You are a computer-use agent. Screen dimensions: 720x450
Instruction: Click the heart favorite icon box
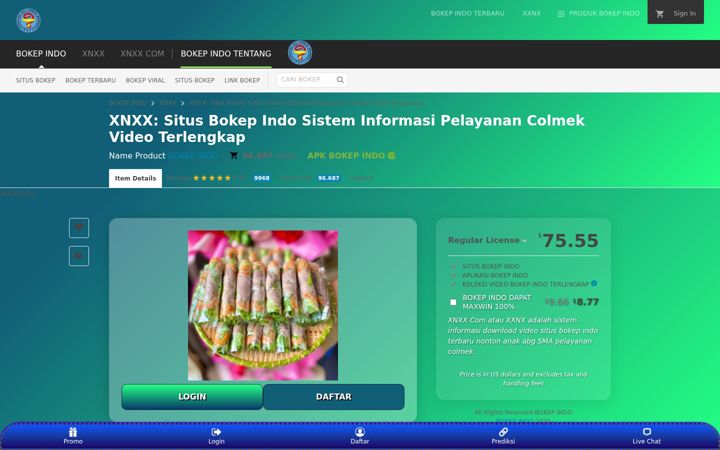(x=79, y=228)
